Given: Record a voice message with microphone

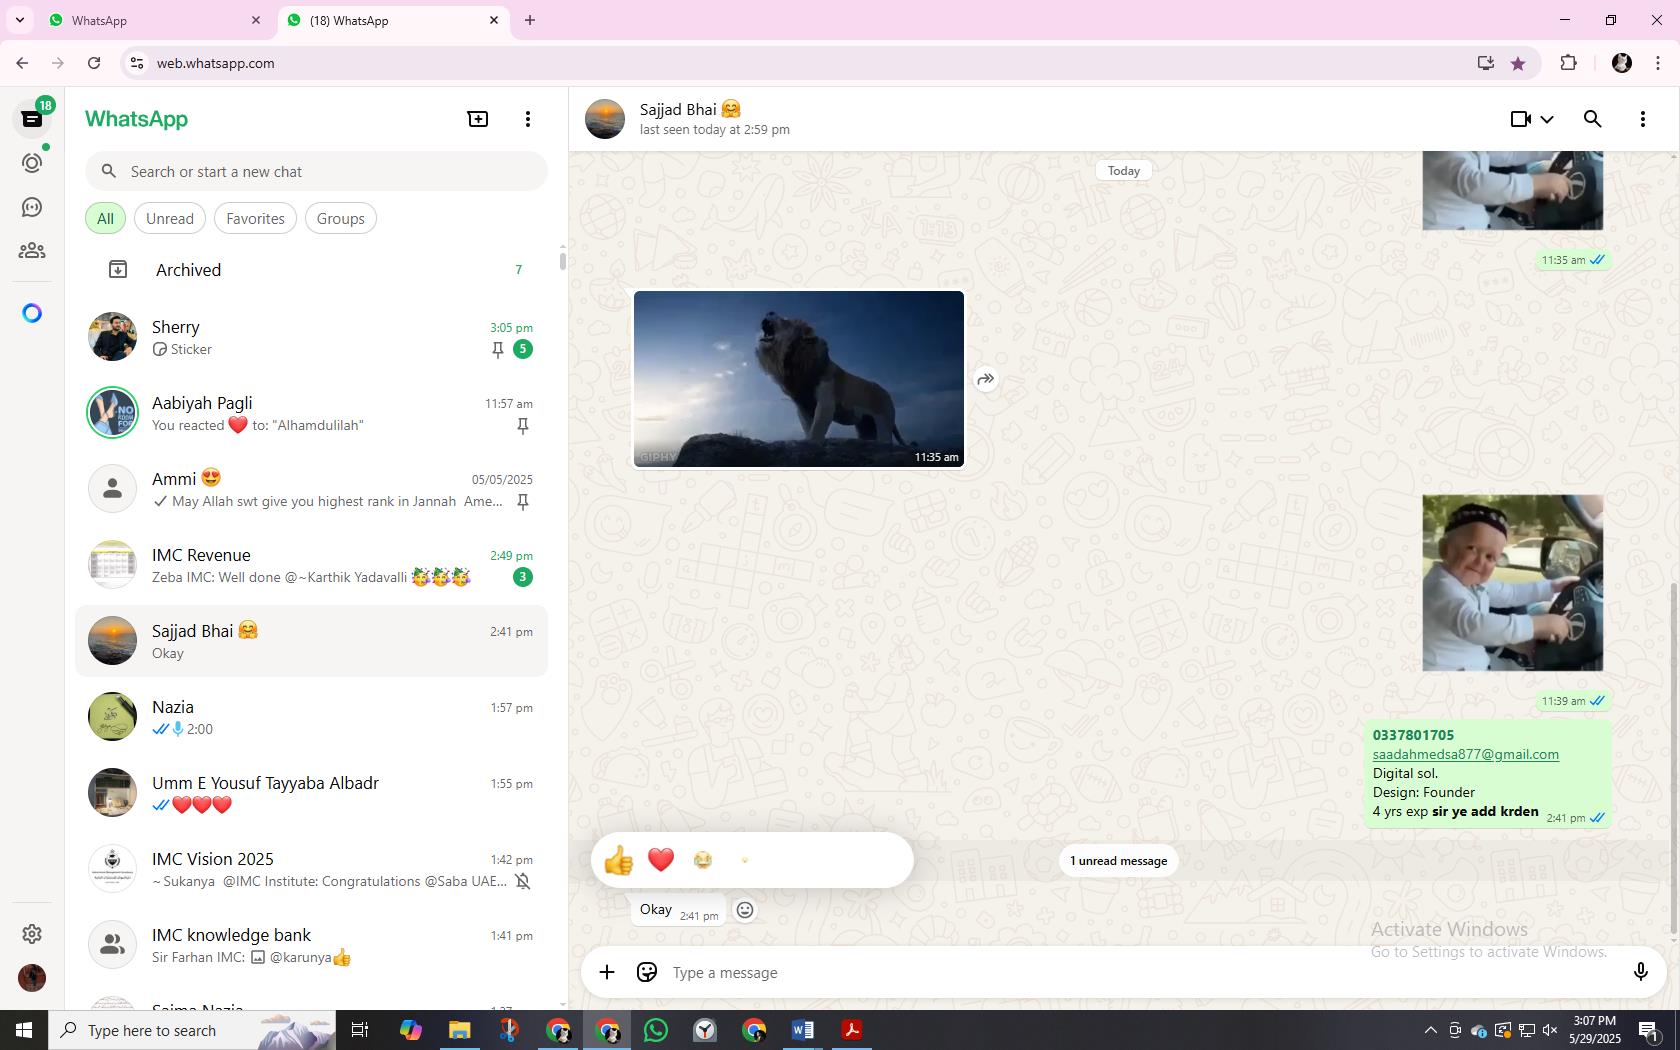Looking at the screenshot, I should 1641,972.
